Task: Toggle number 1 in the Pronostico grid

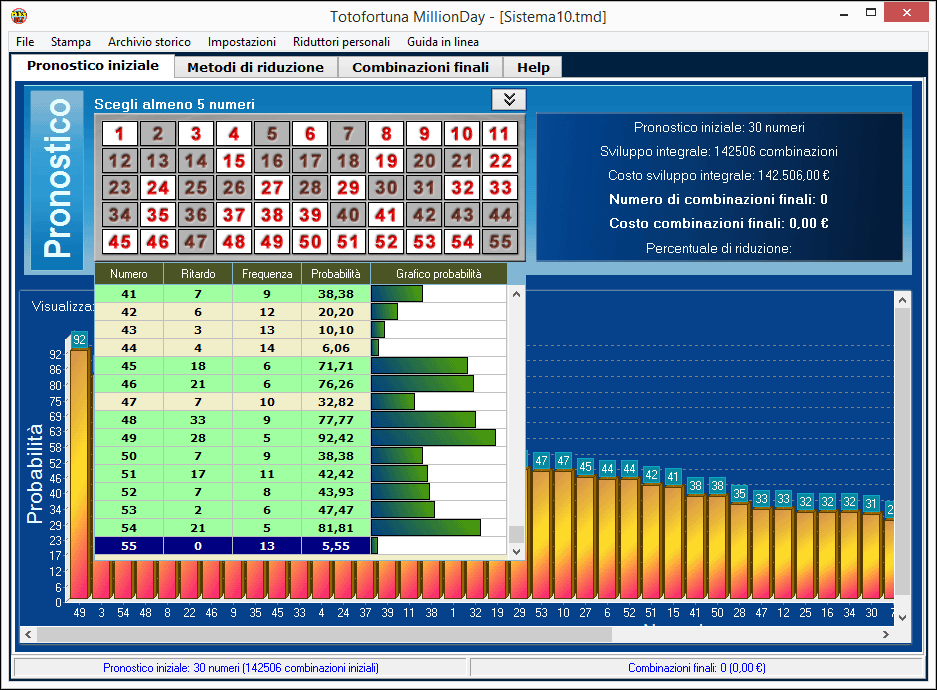Action: point(119,134)
